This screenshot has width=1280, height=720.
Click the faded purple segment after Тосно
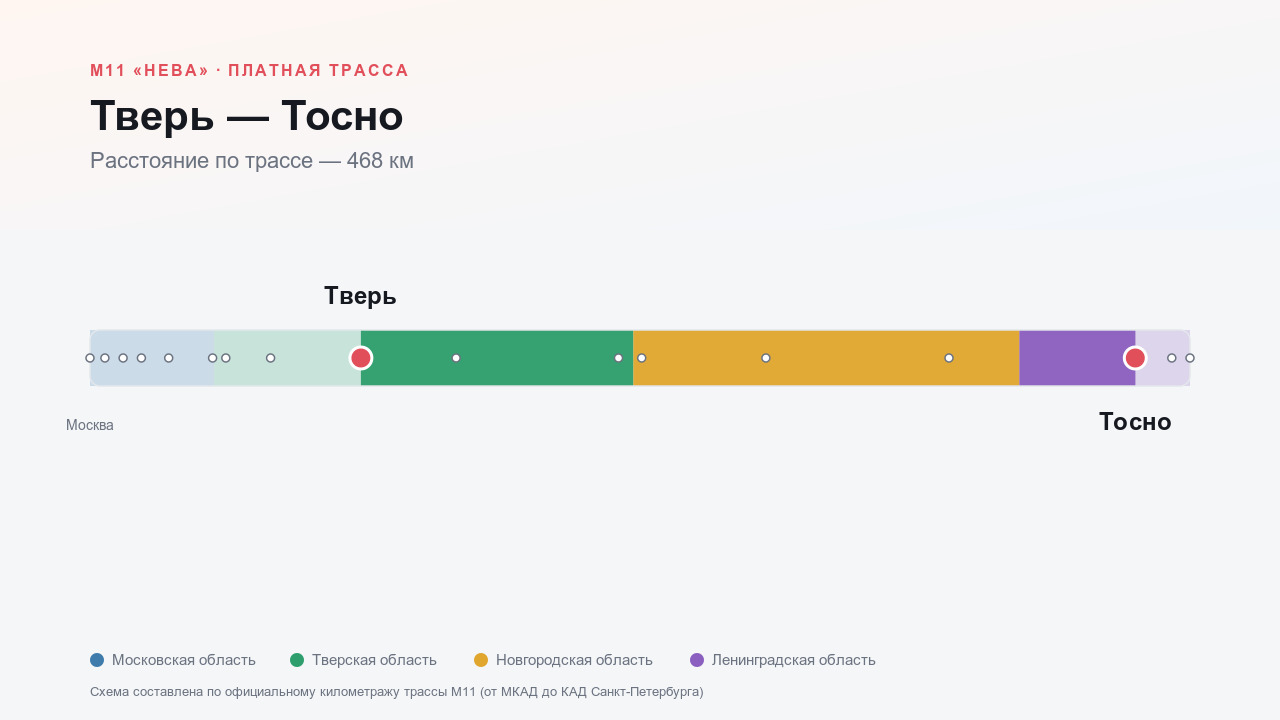click(x=1162, y=358)
